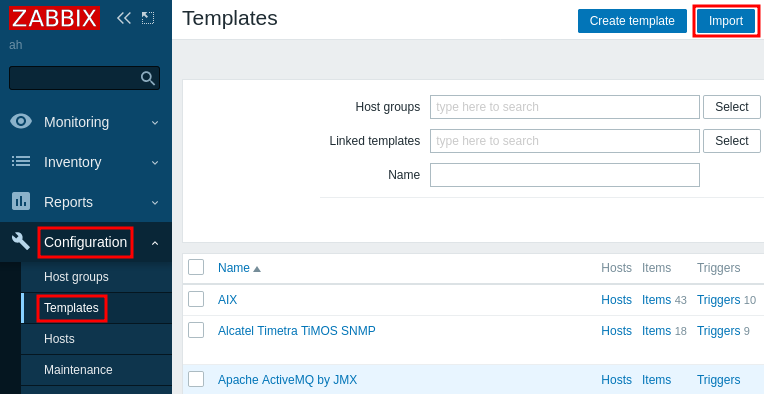Open the AIX template

tap(228, 300)
